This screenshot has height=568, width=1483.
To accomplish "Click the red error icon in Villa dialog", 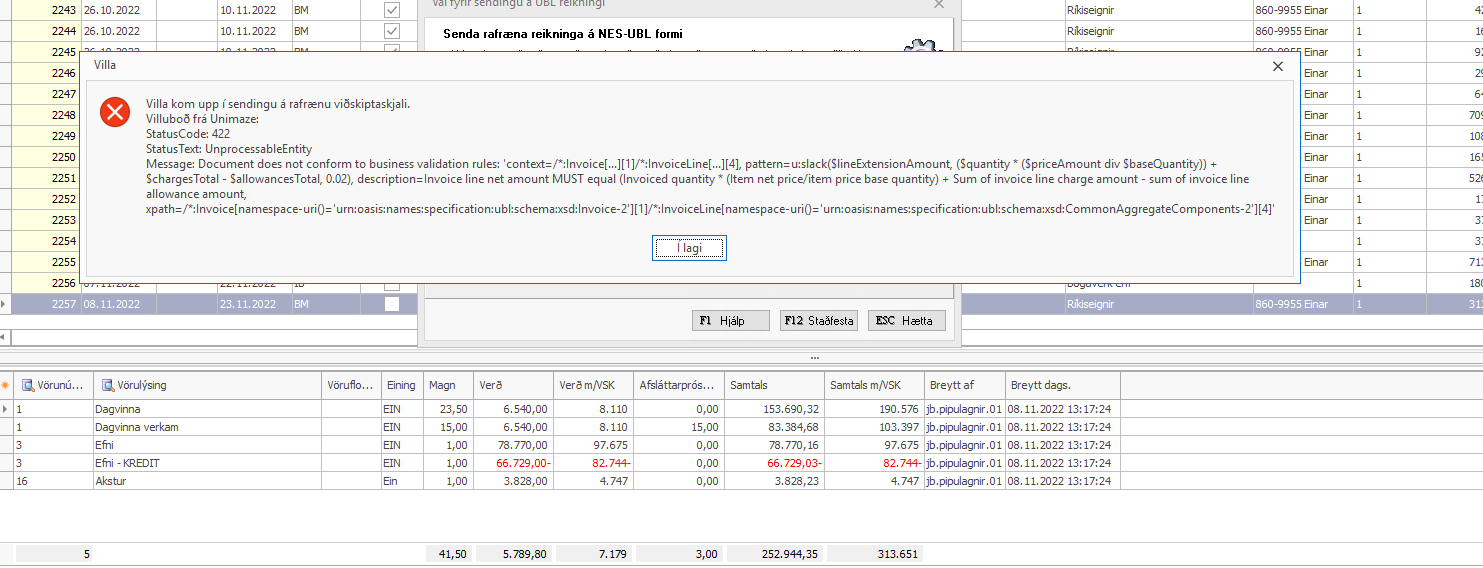I will [115, 112].
